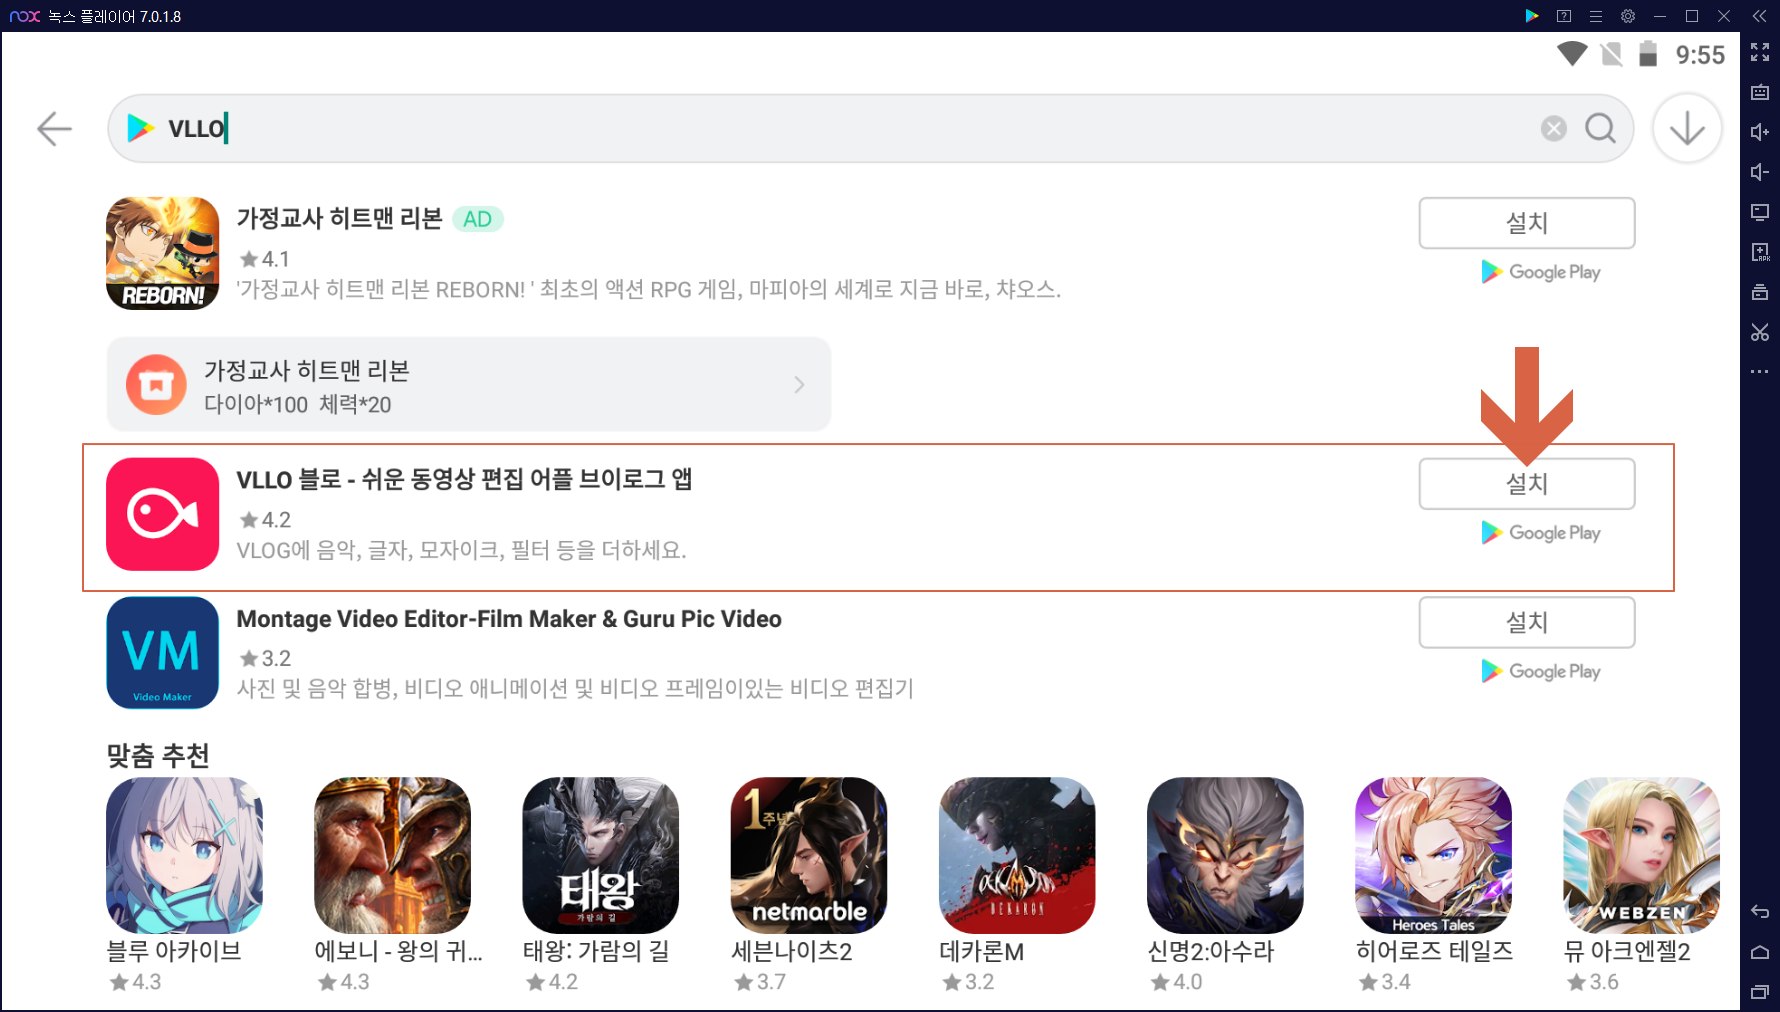Open VLLO pink camera app icon

click(162, 514)
